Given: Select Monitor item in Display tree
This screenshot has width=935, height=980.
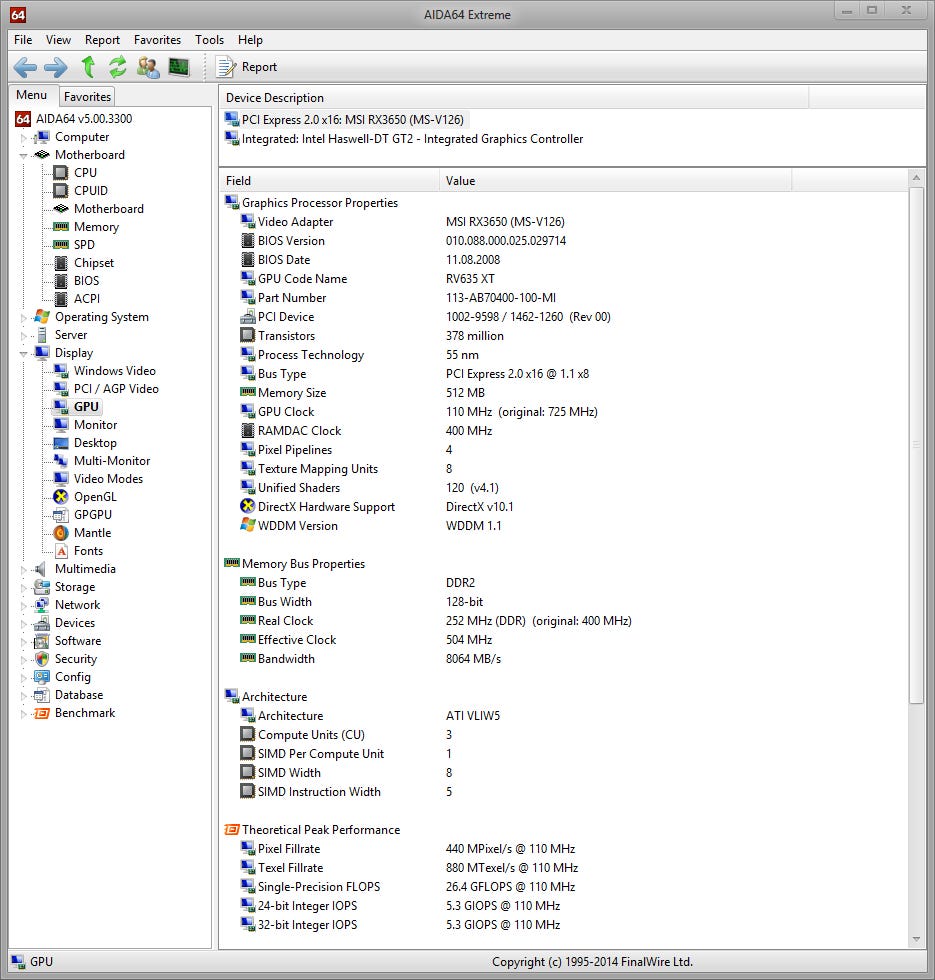Looking at the screenshot, I should pos(96,425).
